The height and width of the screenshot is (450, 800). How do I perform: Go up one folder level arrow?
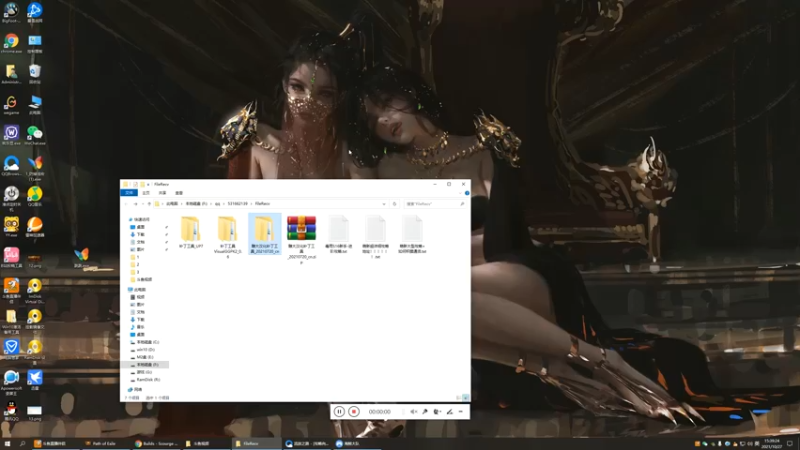149,204
